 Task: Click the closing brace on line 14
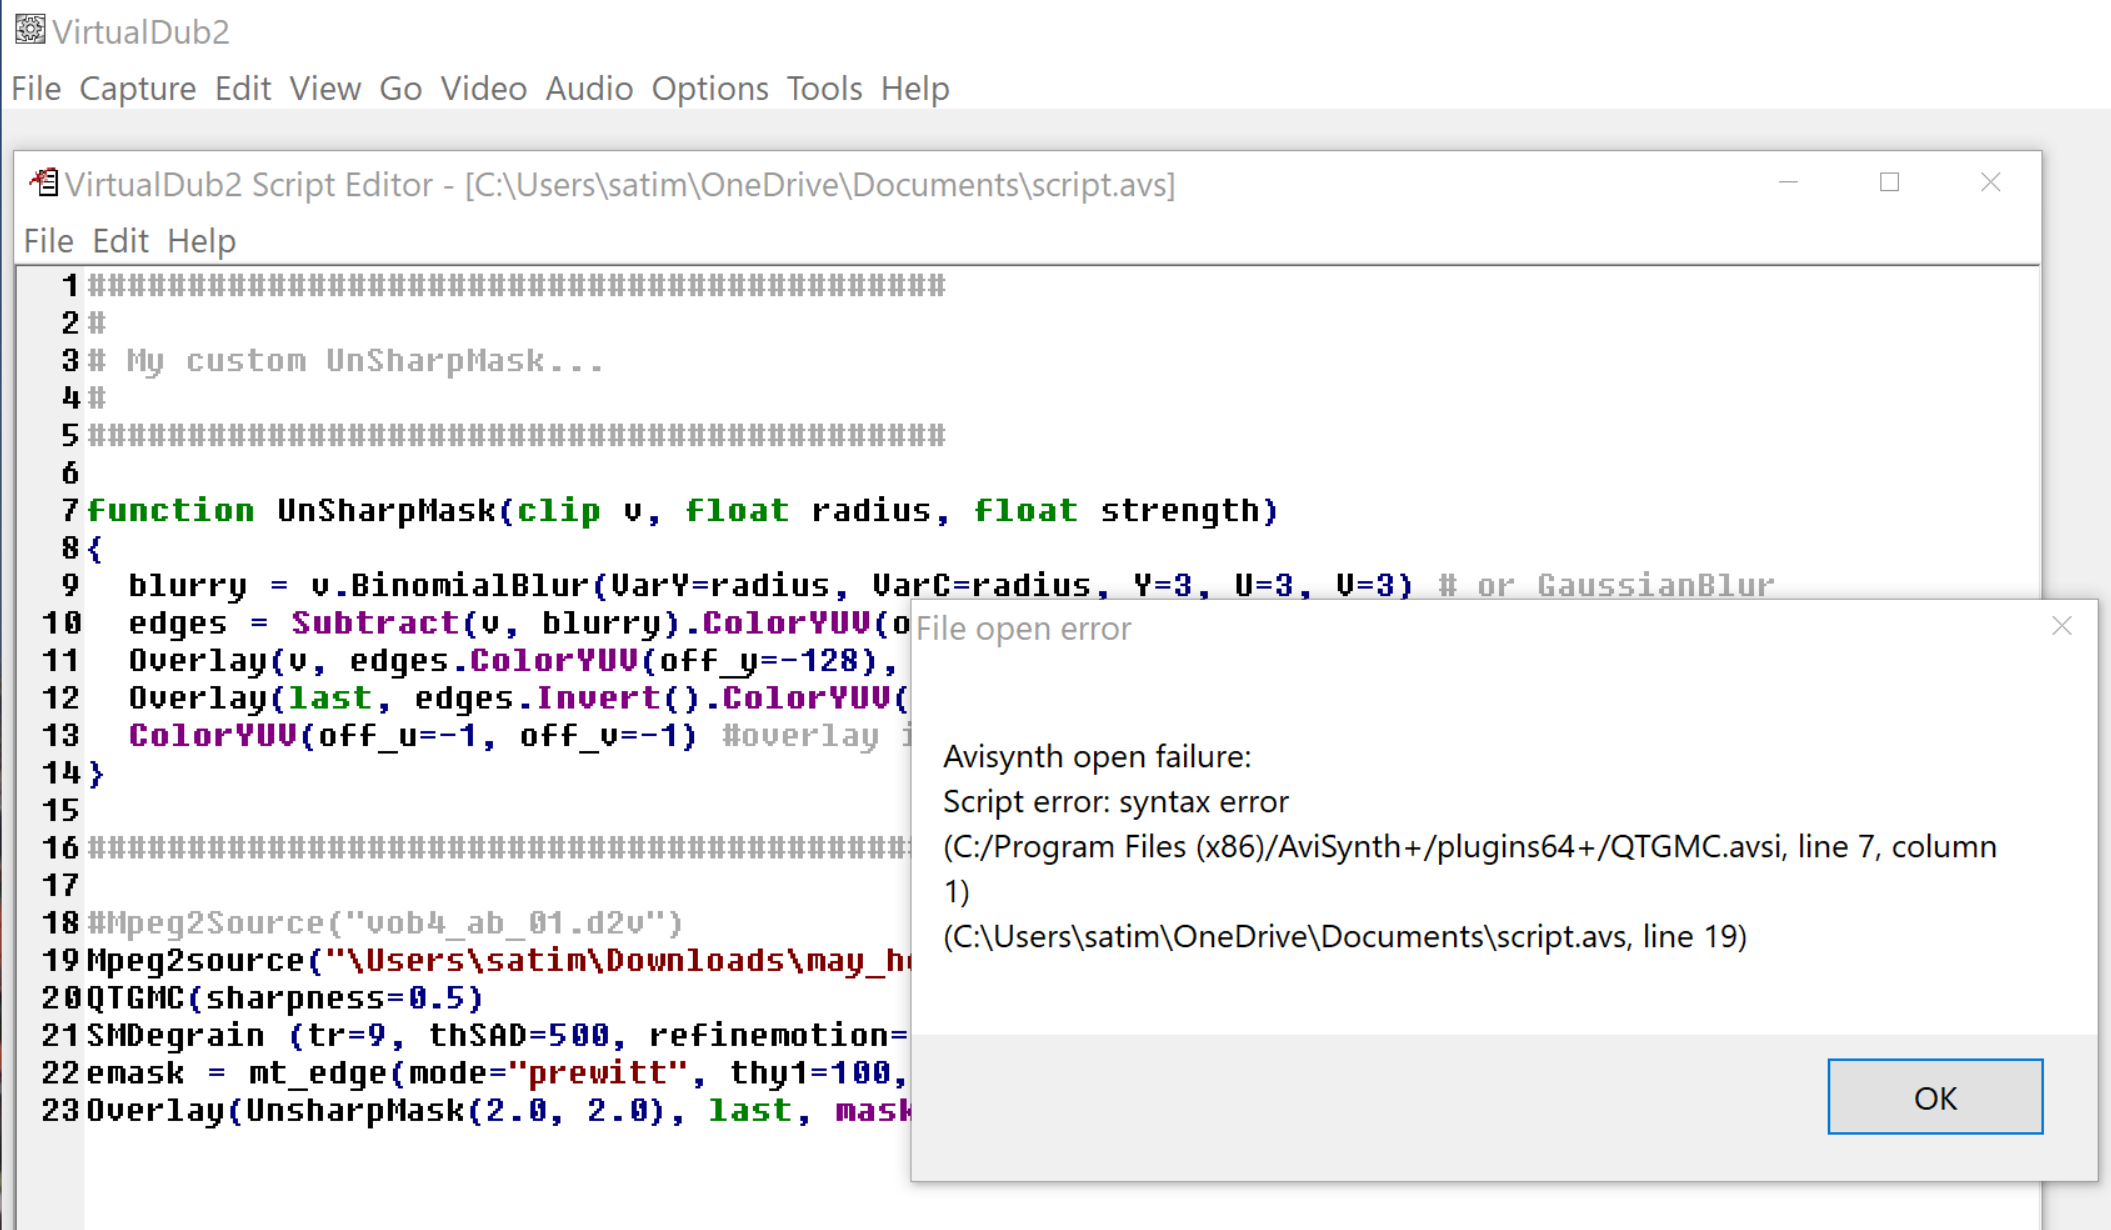click(96, 773)
